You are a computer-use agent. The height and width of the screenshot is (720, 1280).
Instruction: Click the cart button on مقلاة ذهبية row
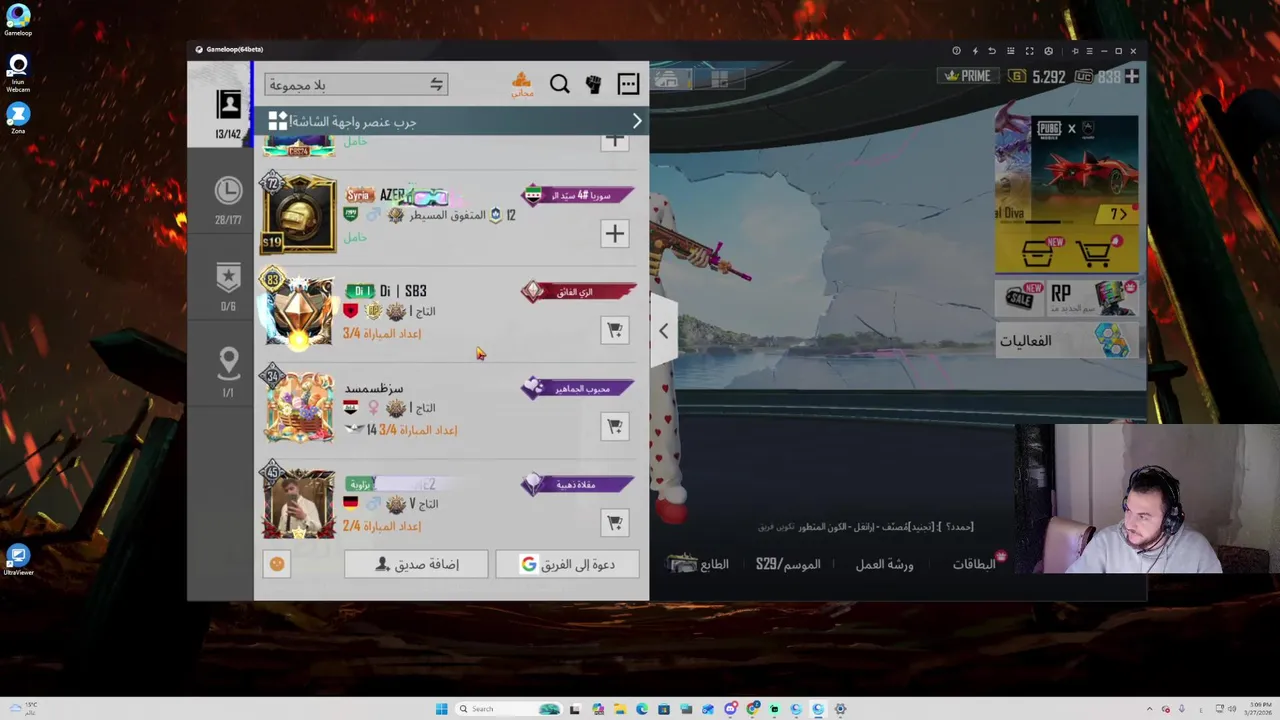(x=614, y=523)
